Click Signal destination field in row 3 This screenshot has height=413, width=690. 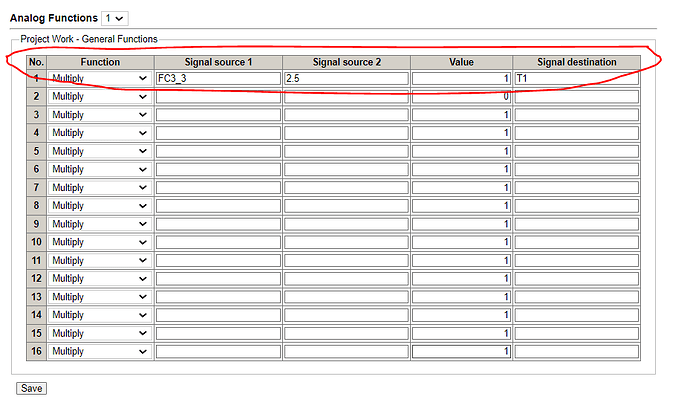(576, 115)
